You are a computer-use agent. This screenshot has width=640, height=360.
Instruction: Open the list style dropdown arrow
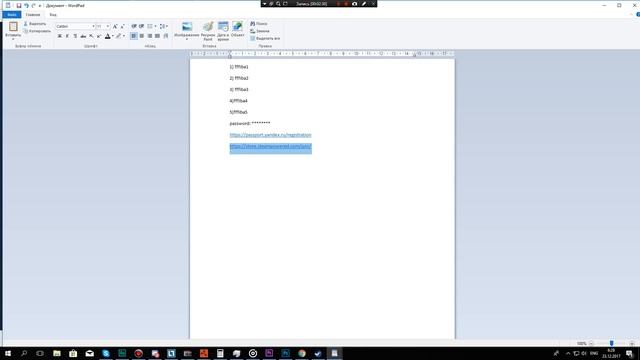pos(155,26)
